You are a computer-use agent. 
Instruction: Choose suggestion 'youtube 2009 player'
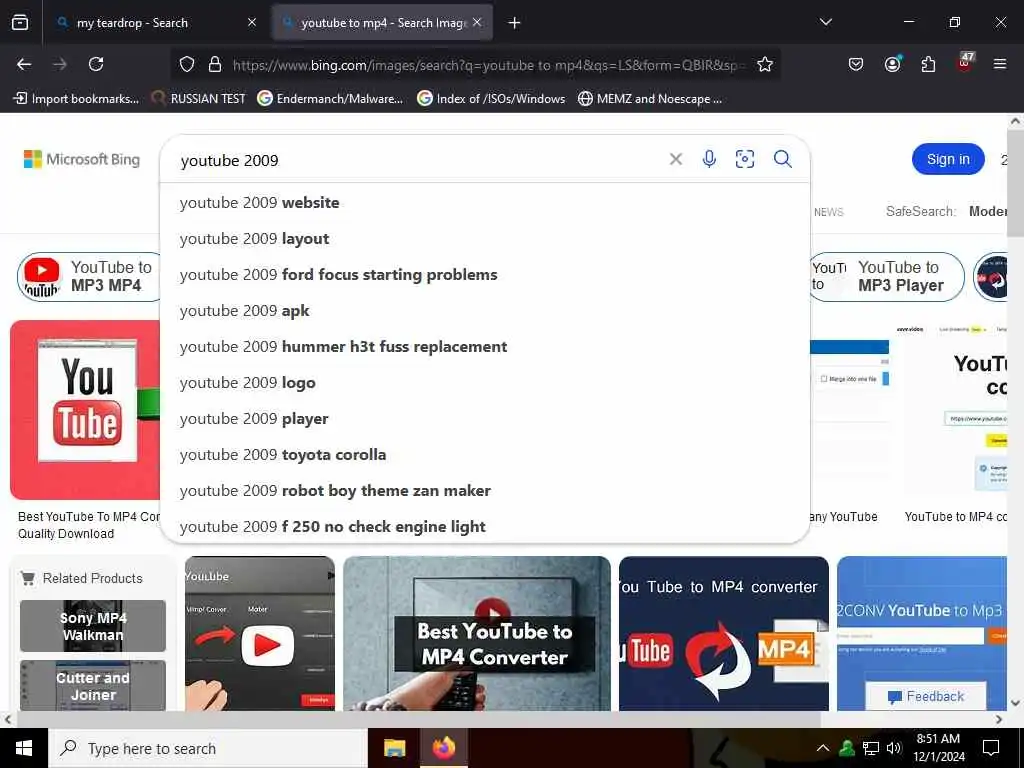485,419
